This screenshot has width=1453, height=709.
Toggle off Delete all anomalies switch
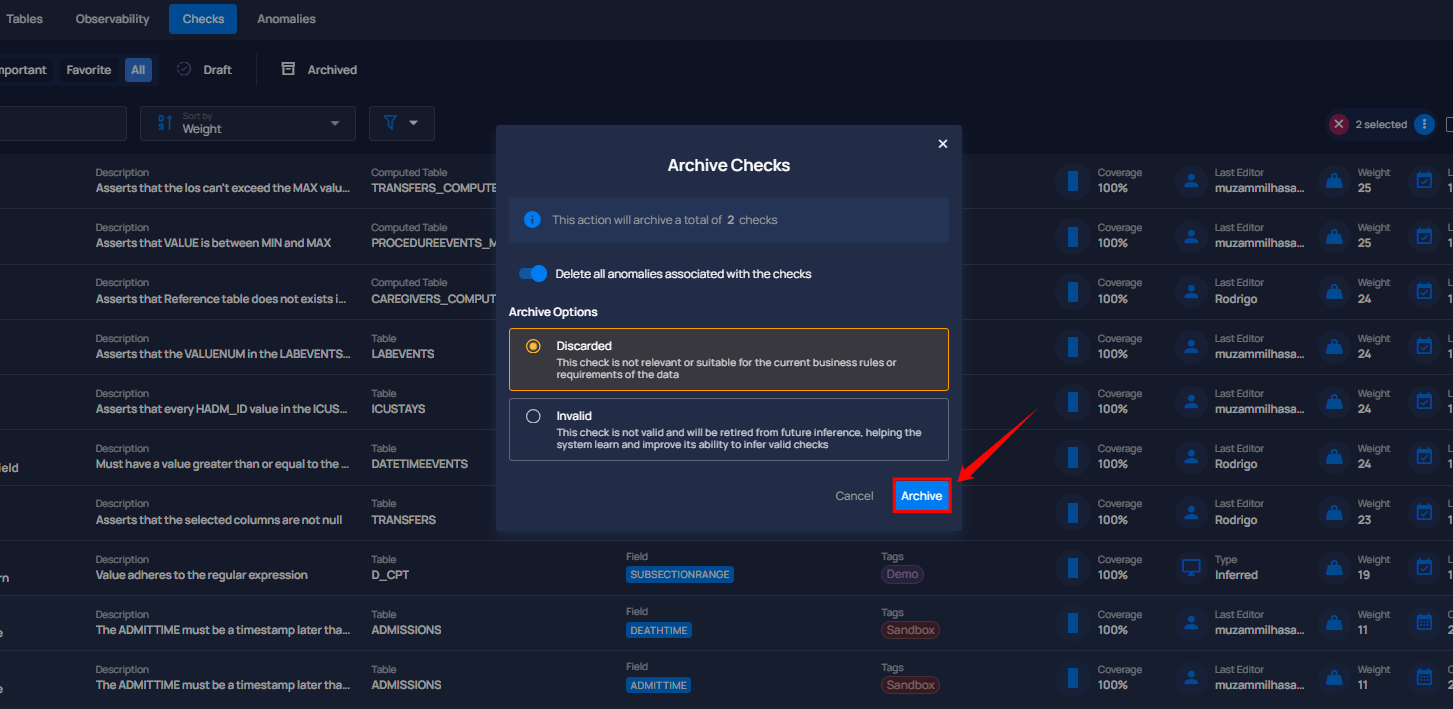[533, 274]
